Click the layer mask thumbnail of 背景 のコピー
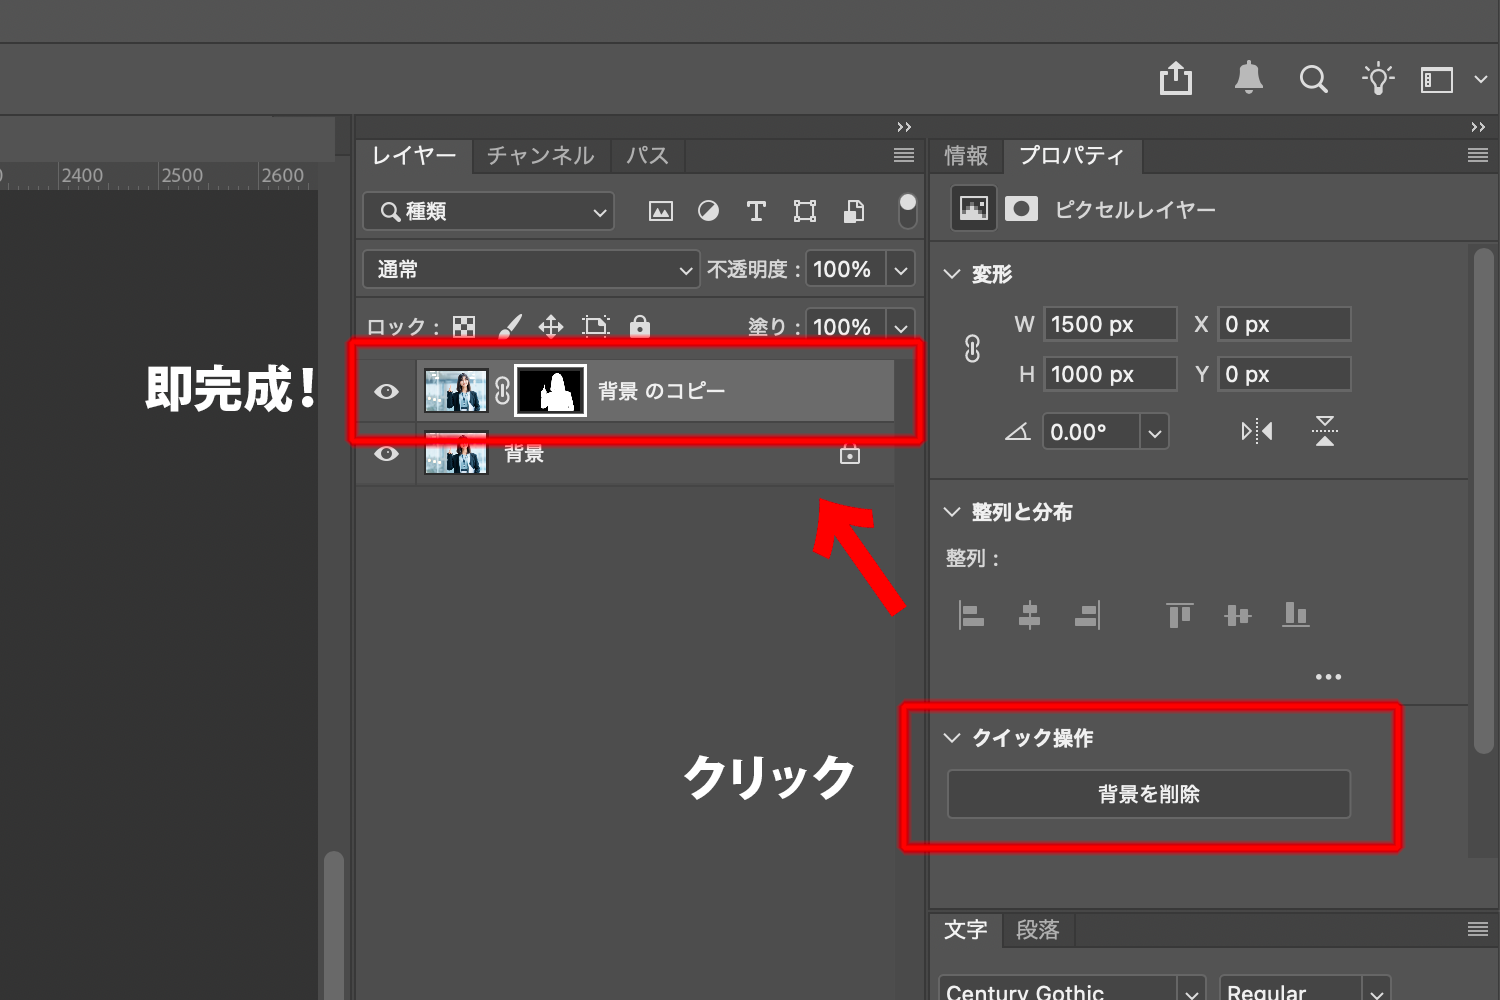This screenshot has width=1500, height=1000. [550, 391]
